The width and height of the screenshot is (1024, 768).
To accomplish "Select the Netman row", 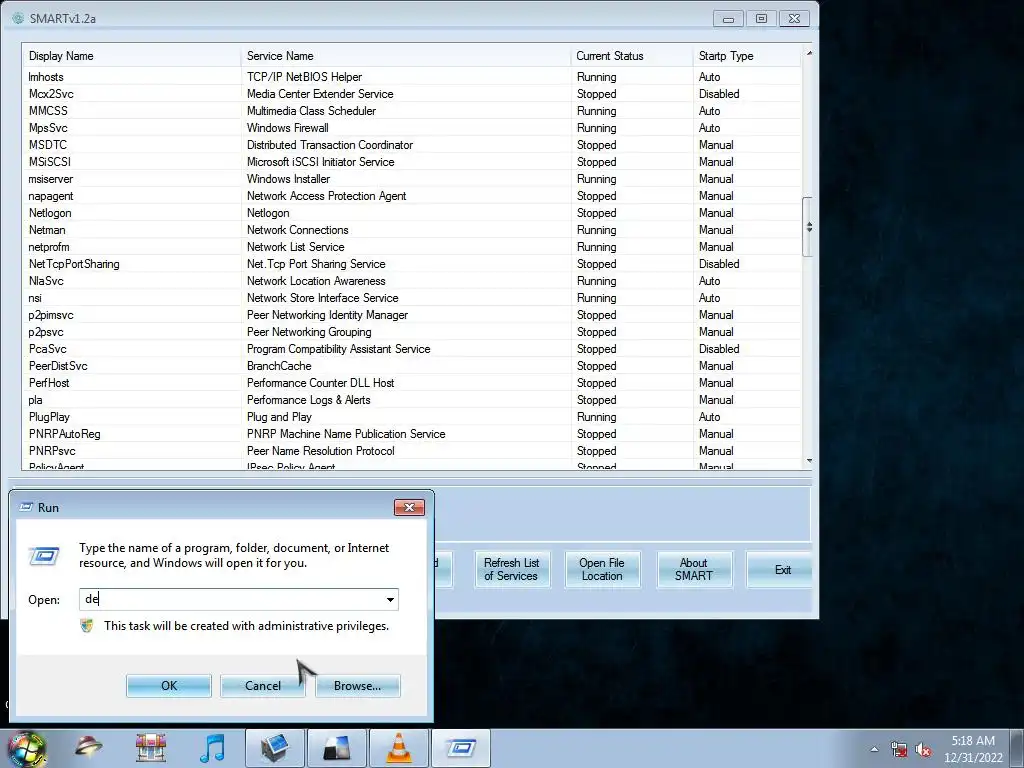I will tap(412, 230).
